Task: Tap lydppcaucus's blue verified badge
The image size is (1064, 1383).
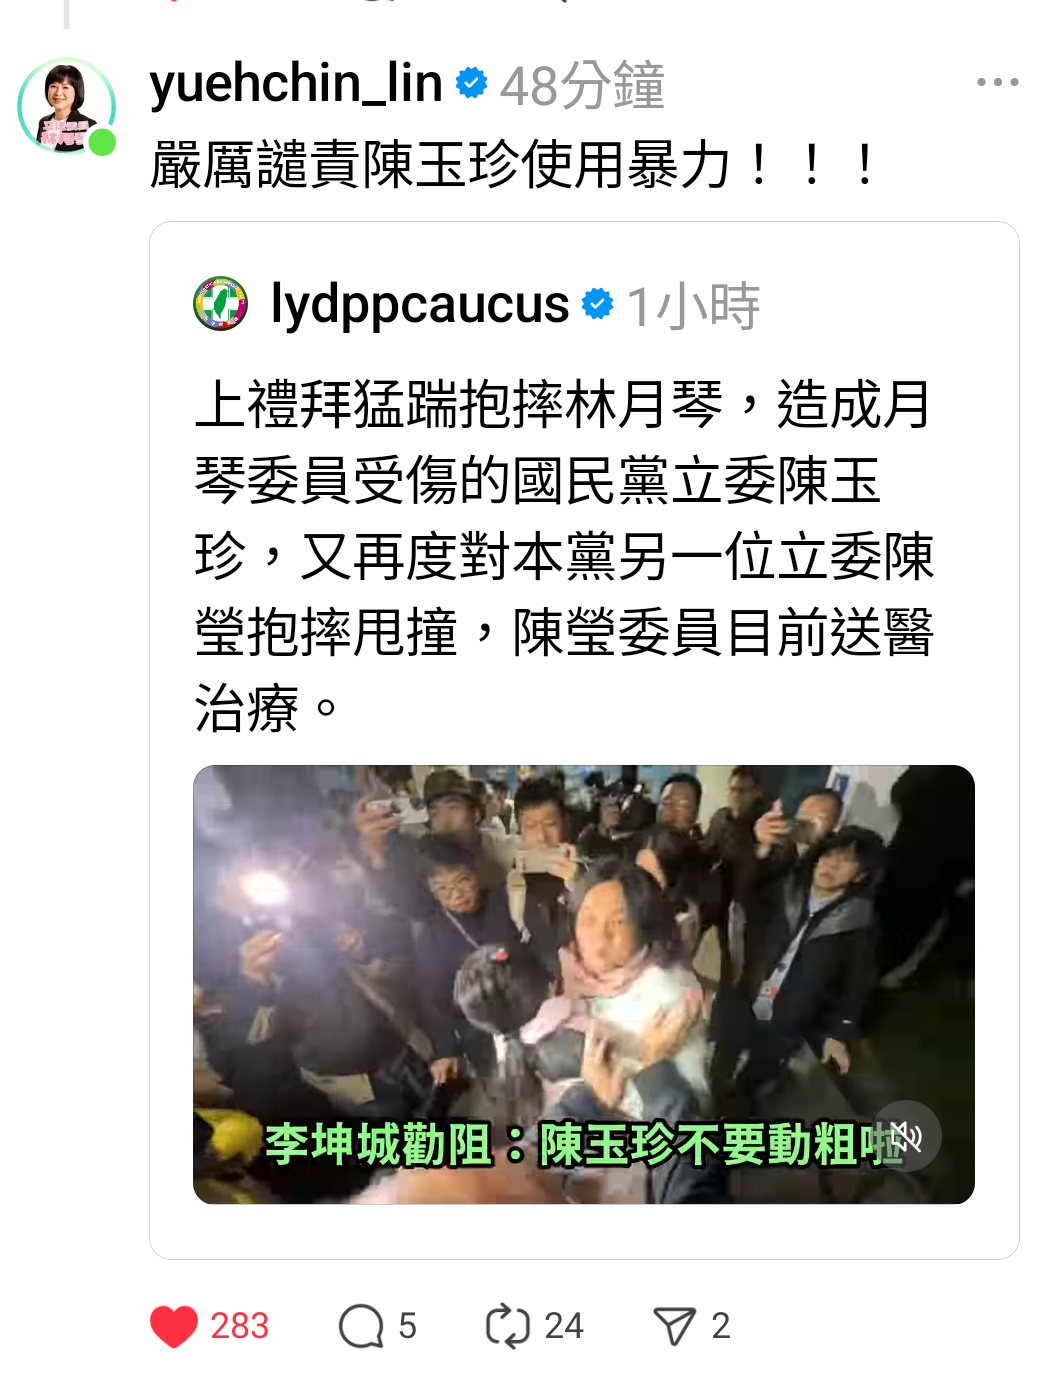Action: [x=597, y=303]
